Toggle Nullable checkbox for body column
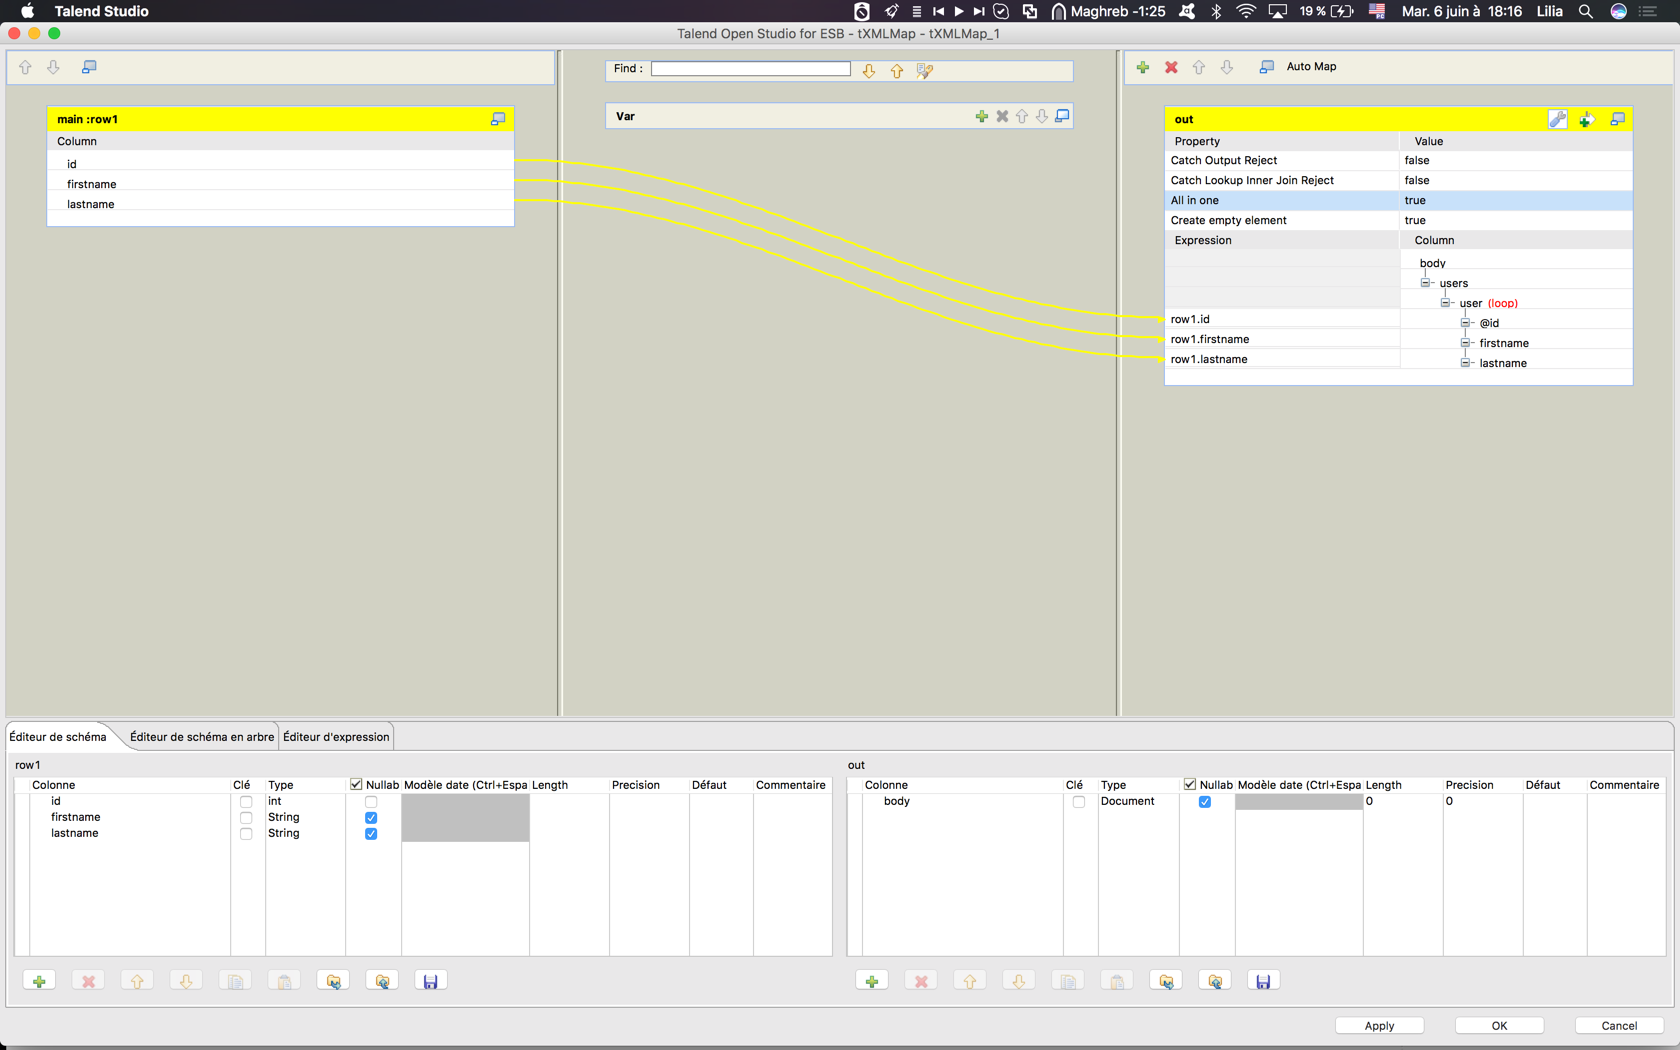The height and width of the screenshot is (1050, 1680). (1205, 802)
